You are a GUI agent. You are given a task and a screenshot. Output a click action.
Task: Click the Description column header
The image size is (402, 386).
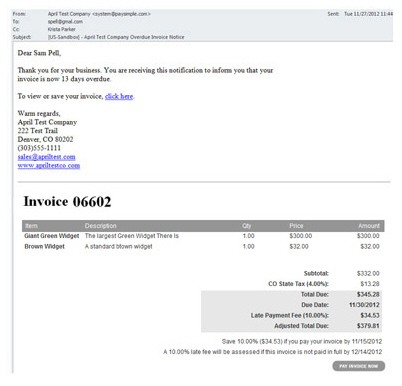(x=100, y=226)
